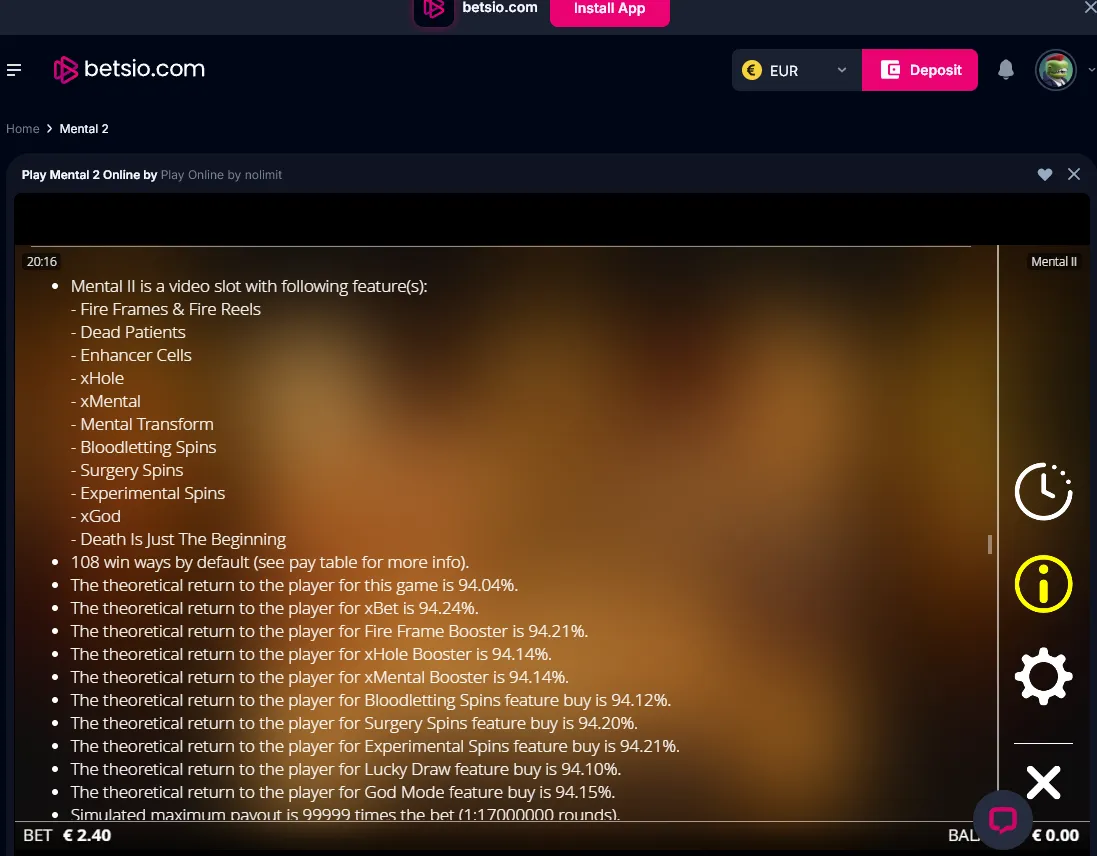Click the xBet RTP 94.24% line
Viewport: 1097px width, 856px height.
coord(275,608)
